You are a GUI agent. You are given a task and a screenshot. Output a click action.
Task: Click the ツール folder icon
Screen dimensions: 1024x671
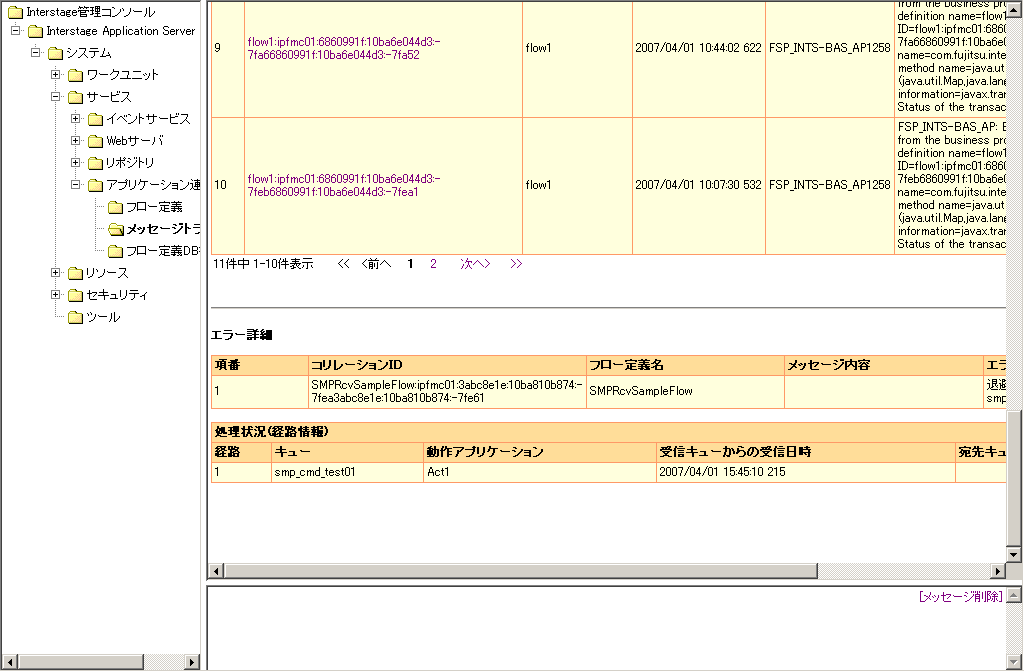pos(75,317)
